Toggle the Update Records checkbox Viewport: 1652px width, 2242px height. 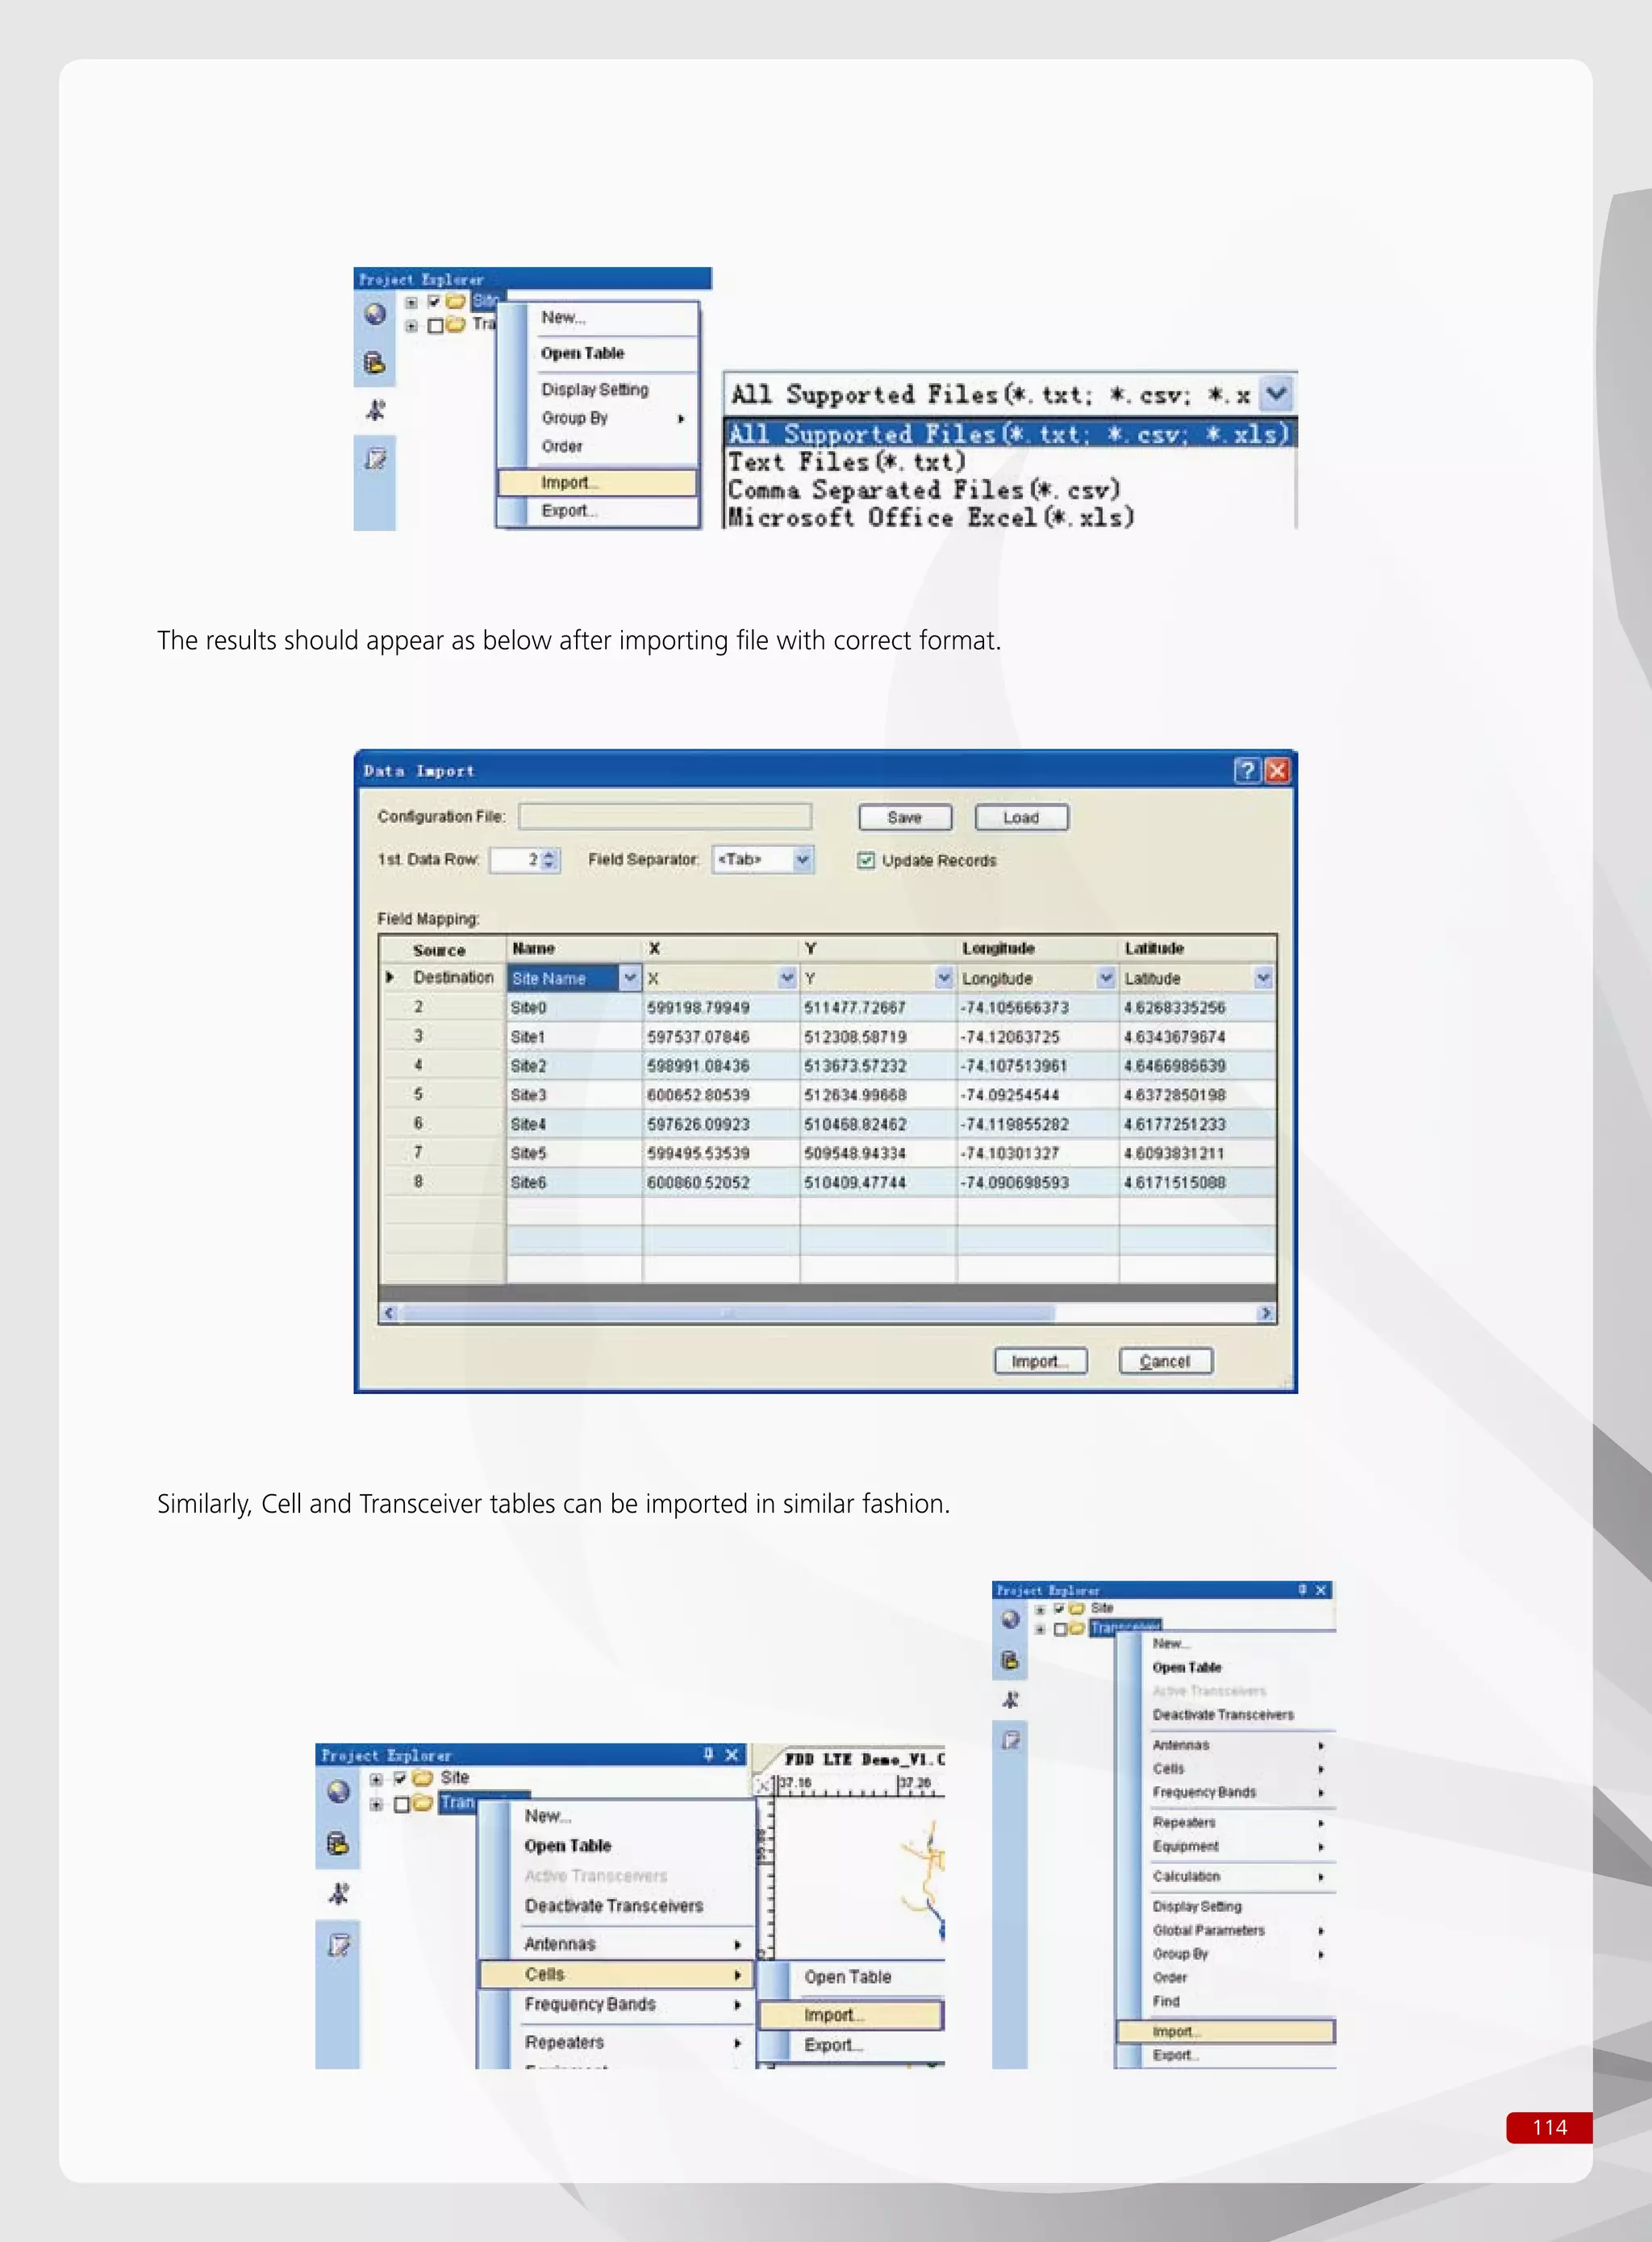click(x=866, y=860)
